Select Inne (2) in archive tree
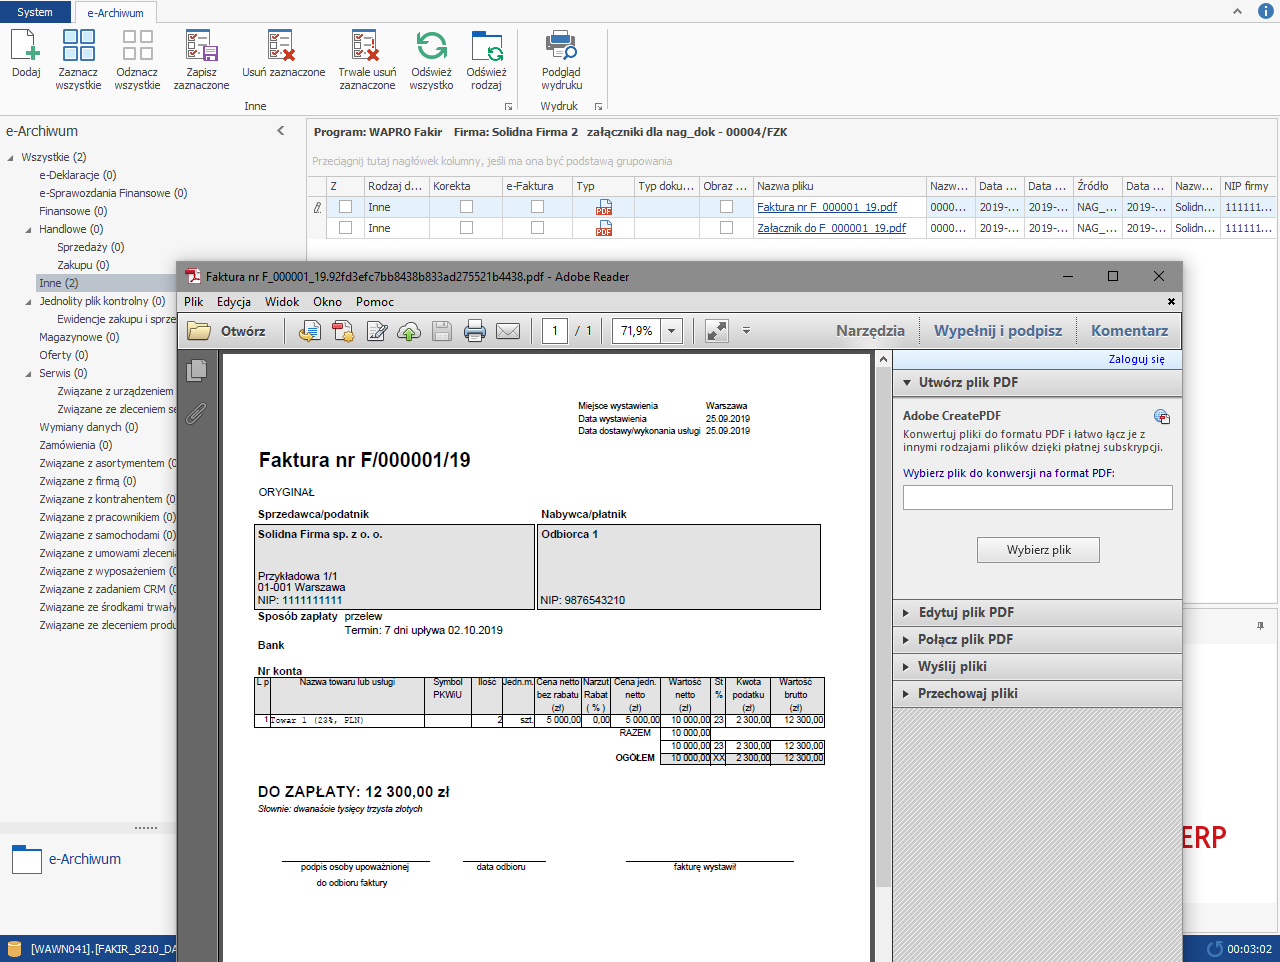This screenshot has width=1280, height=962. point(59,283)
